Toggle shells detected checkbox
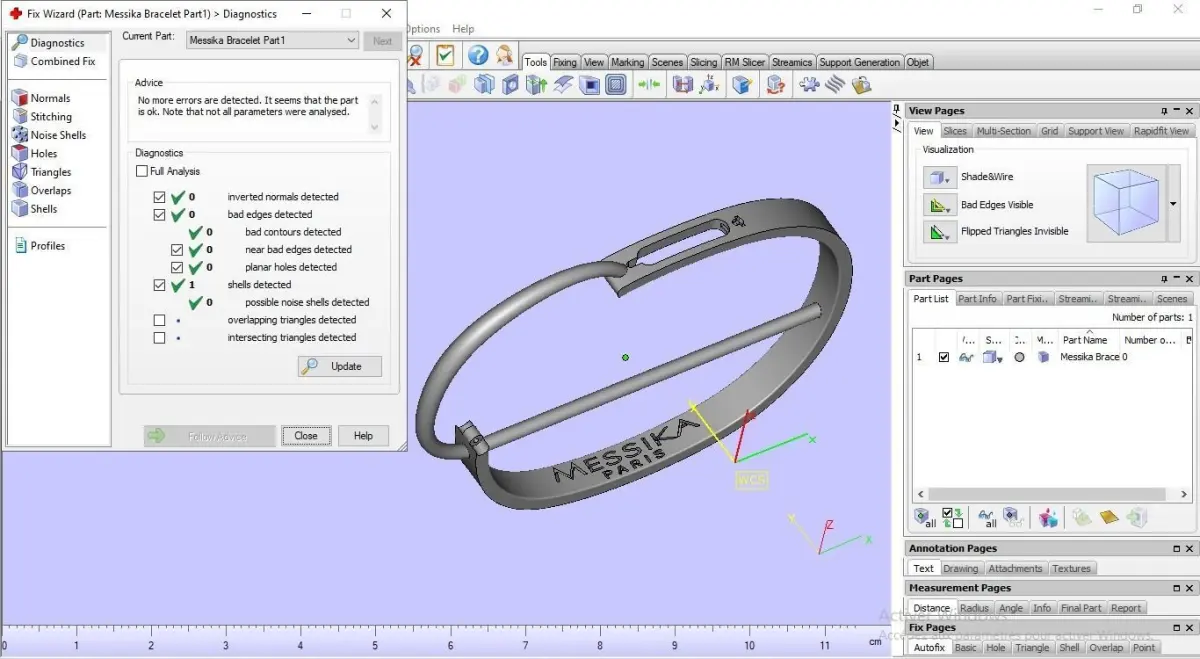The height and width of the screenshot is (659, 1200). (159, 285)
